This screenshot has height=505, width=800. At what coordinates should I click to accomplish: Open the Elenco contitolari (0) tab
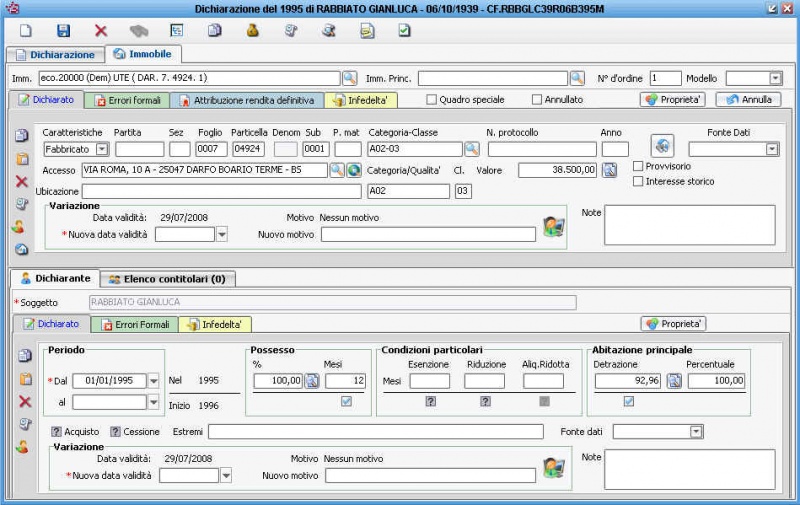[x=167, y=279]
